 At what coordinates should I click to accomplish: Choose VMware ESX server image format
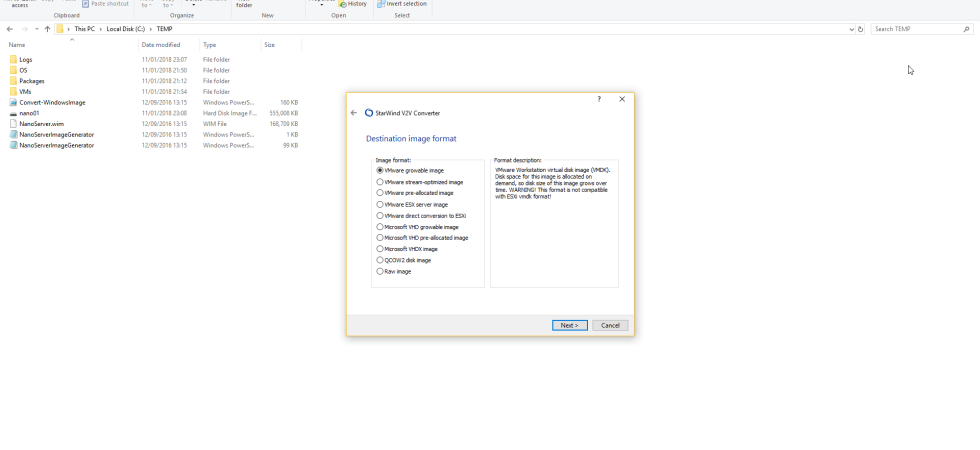click(412, 204)
